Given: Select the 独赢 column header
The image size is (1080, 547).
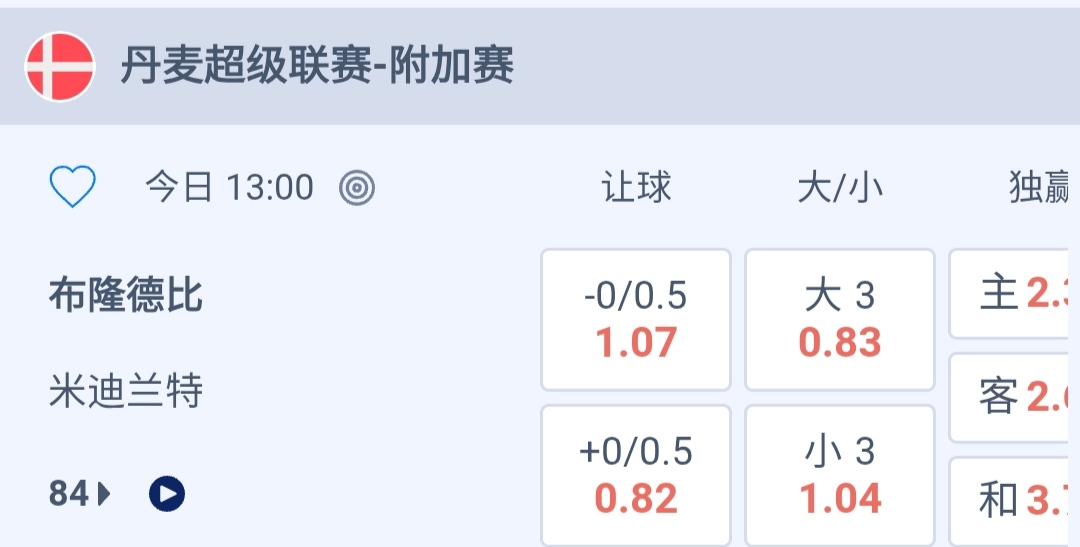Looking at the screenshot, I should point(1040,187).
